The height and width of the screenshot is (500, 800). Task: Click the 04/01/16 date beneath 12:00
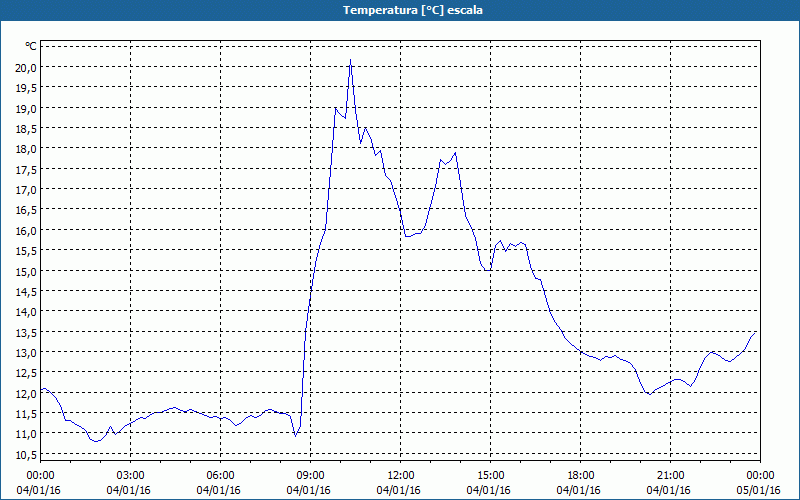tap(398, 490)
